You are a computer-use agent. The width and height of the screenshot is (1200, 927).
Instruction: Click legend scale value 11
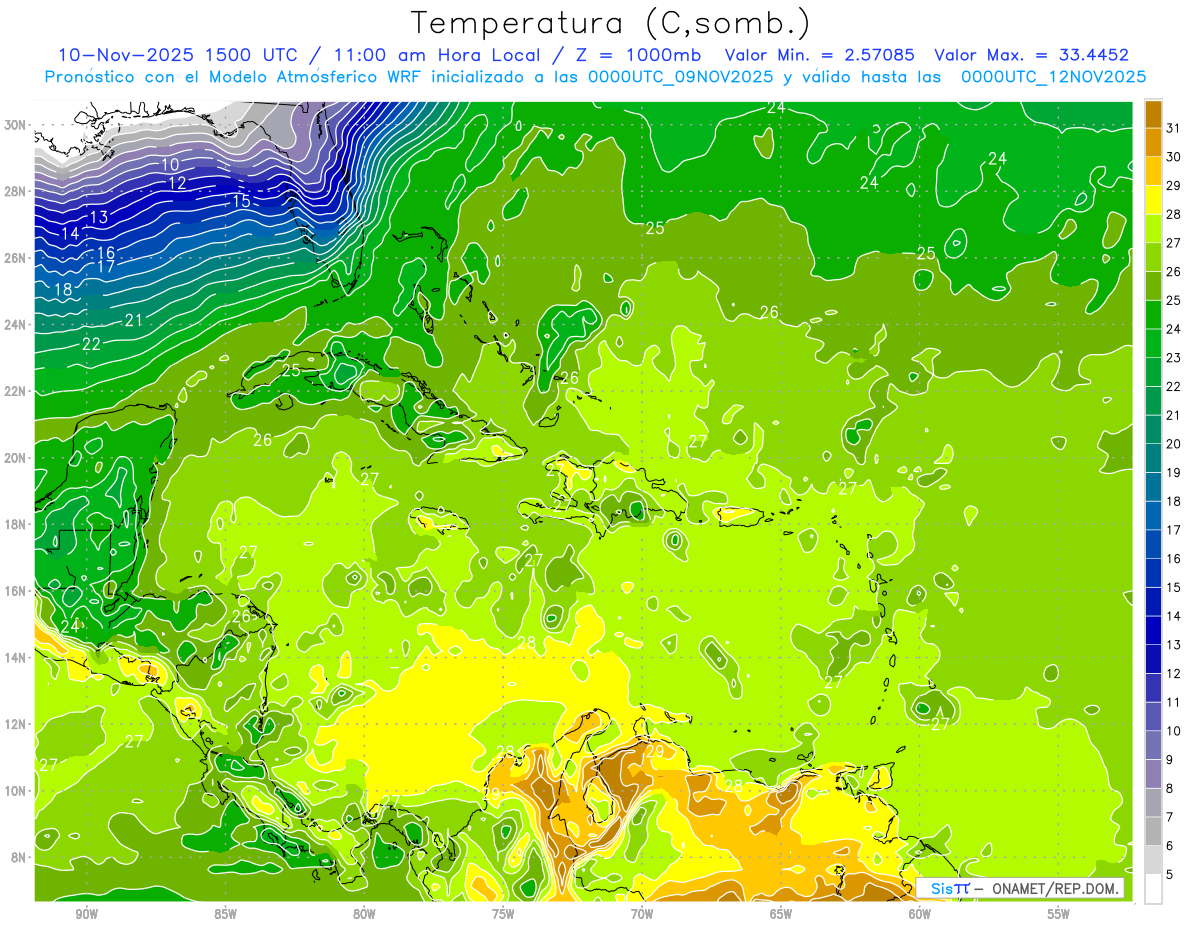point(1175,702)
